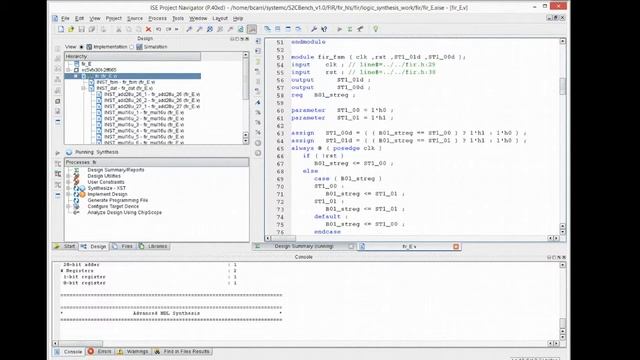640x360 pixels.
Task: Click the light bulb tips toolbar icon
Action: tap(376, 29)
